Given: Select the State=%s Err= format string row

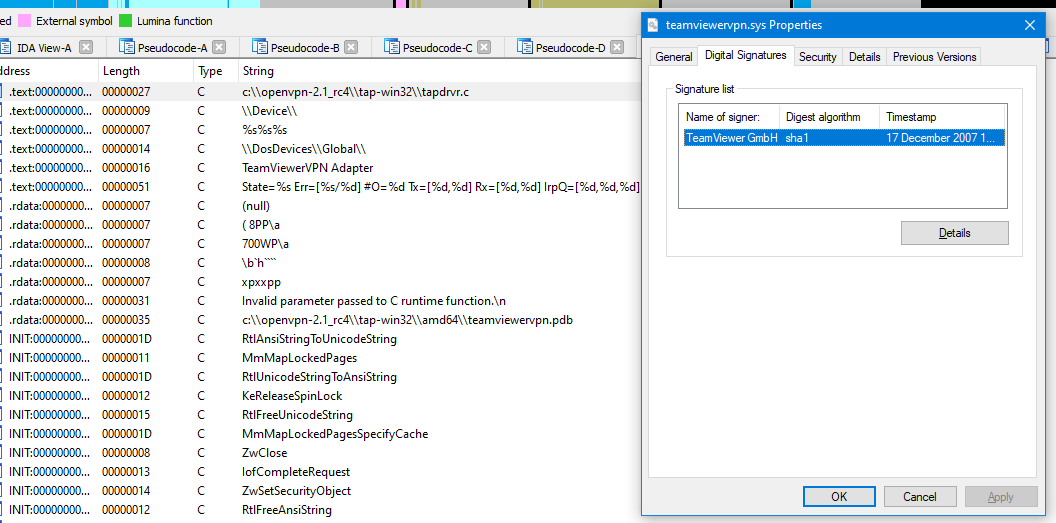Looking at the screenshot, I should click(320, 186).
